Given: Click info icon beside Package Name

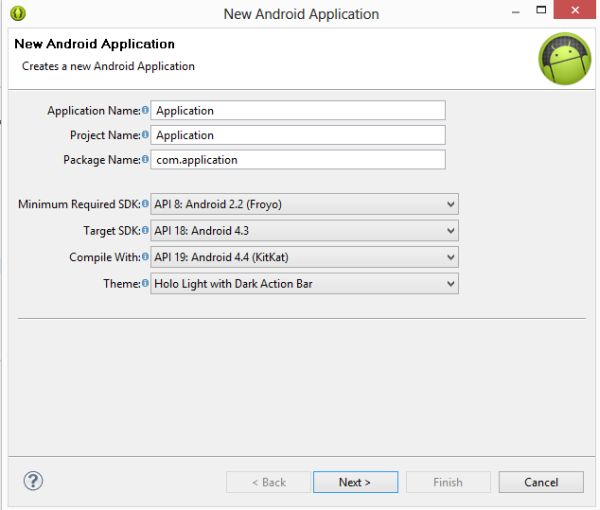Looking at the screenshot, I should pos(145,159).
